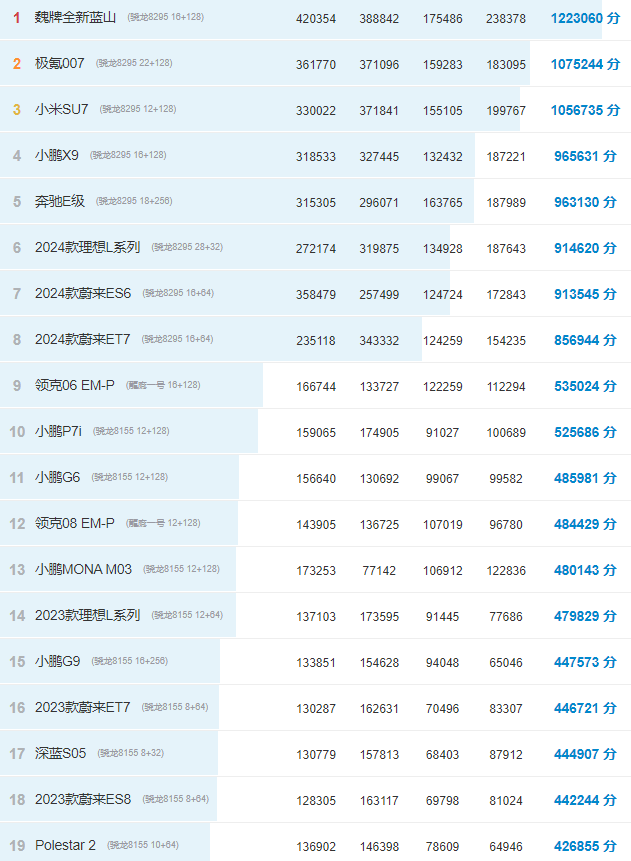The width and height of the screenshot is (631, 861).
Task: Click total score 442244 分
Action: coord(585,800)
